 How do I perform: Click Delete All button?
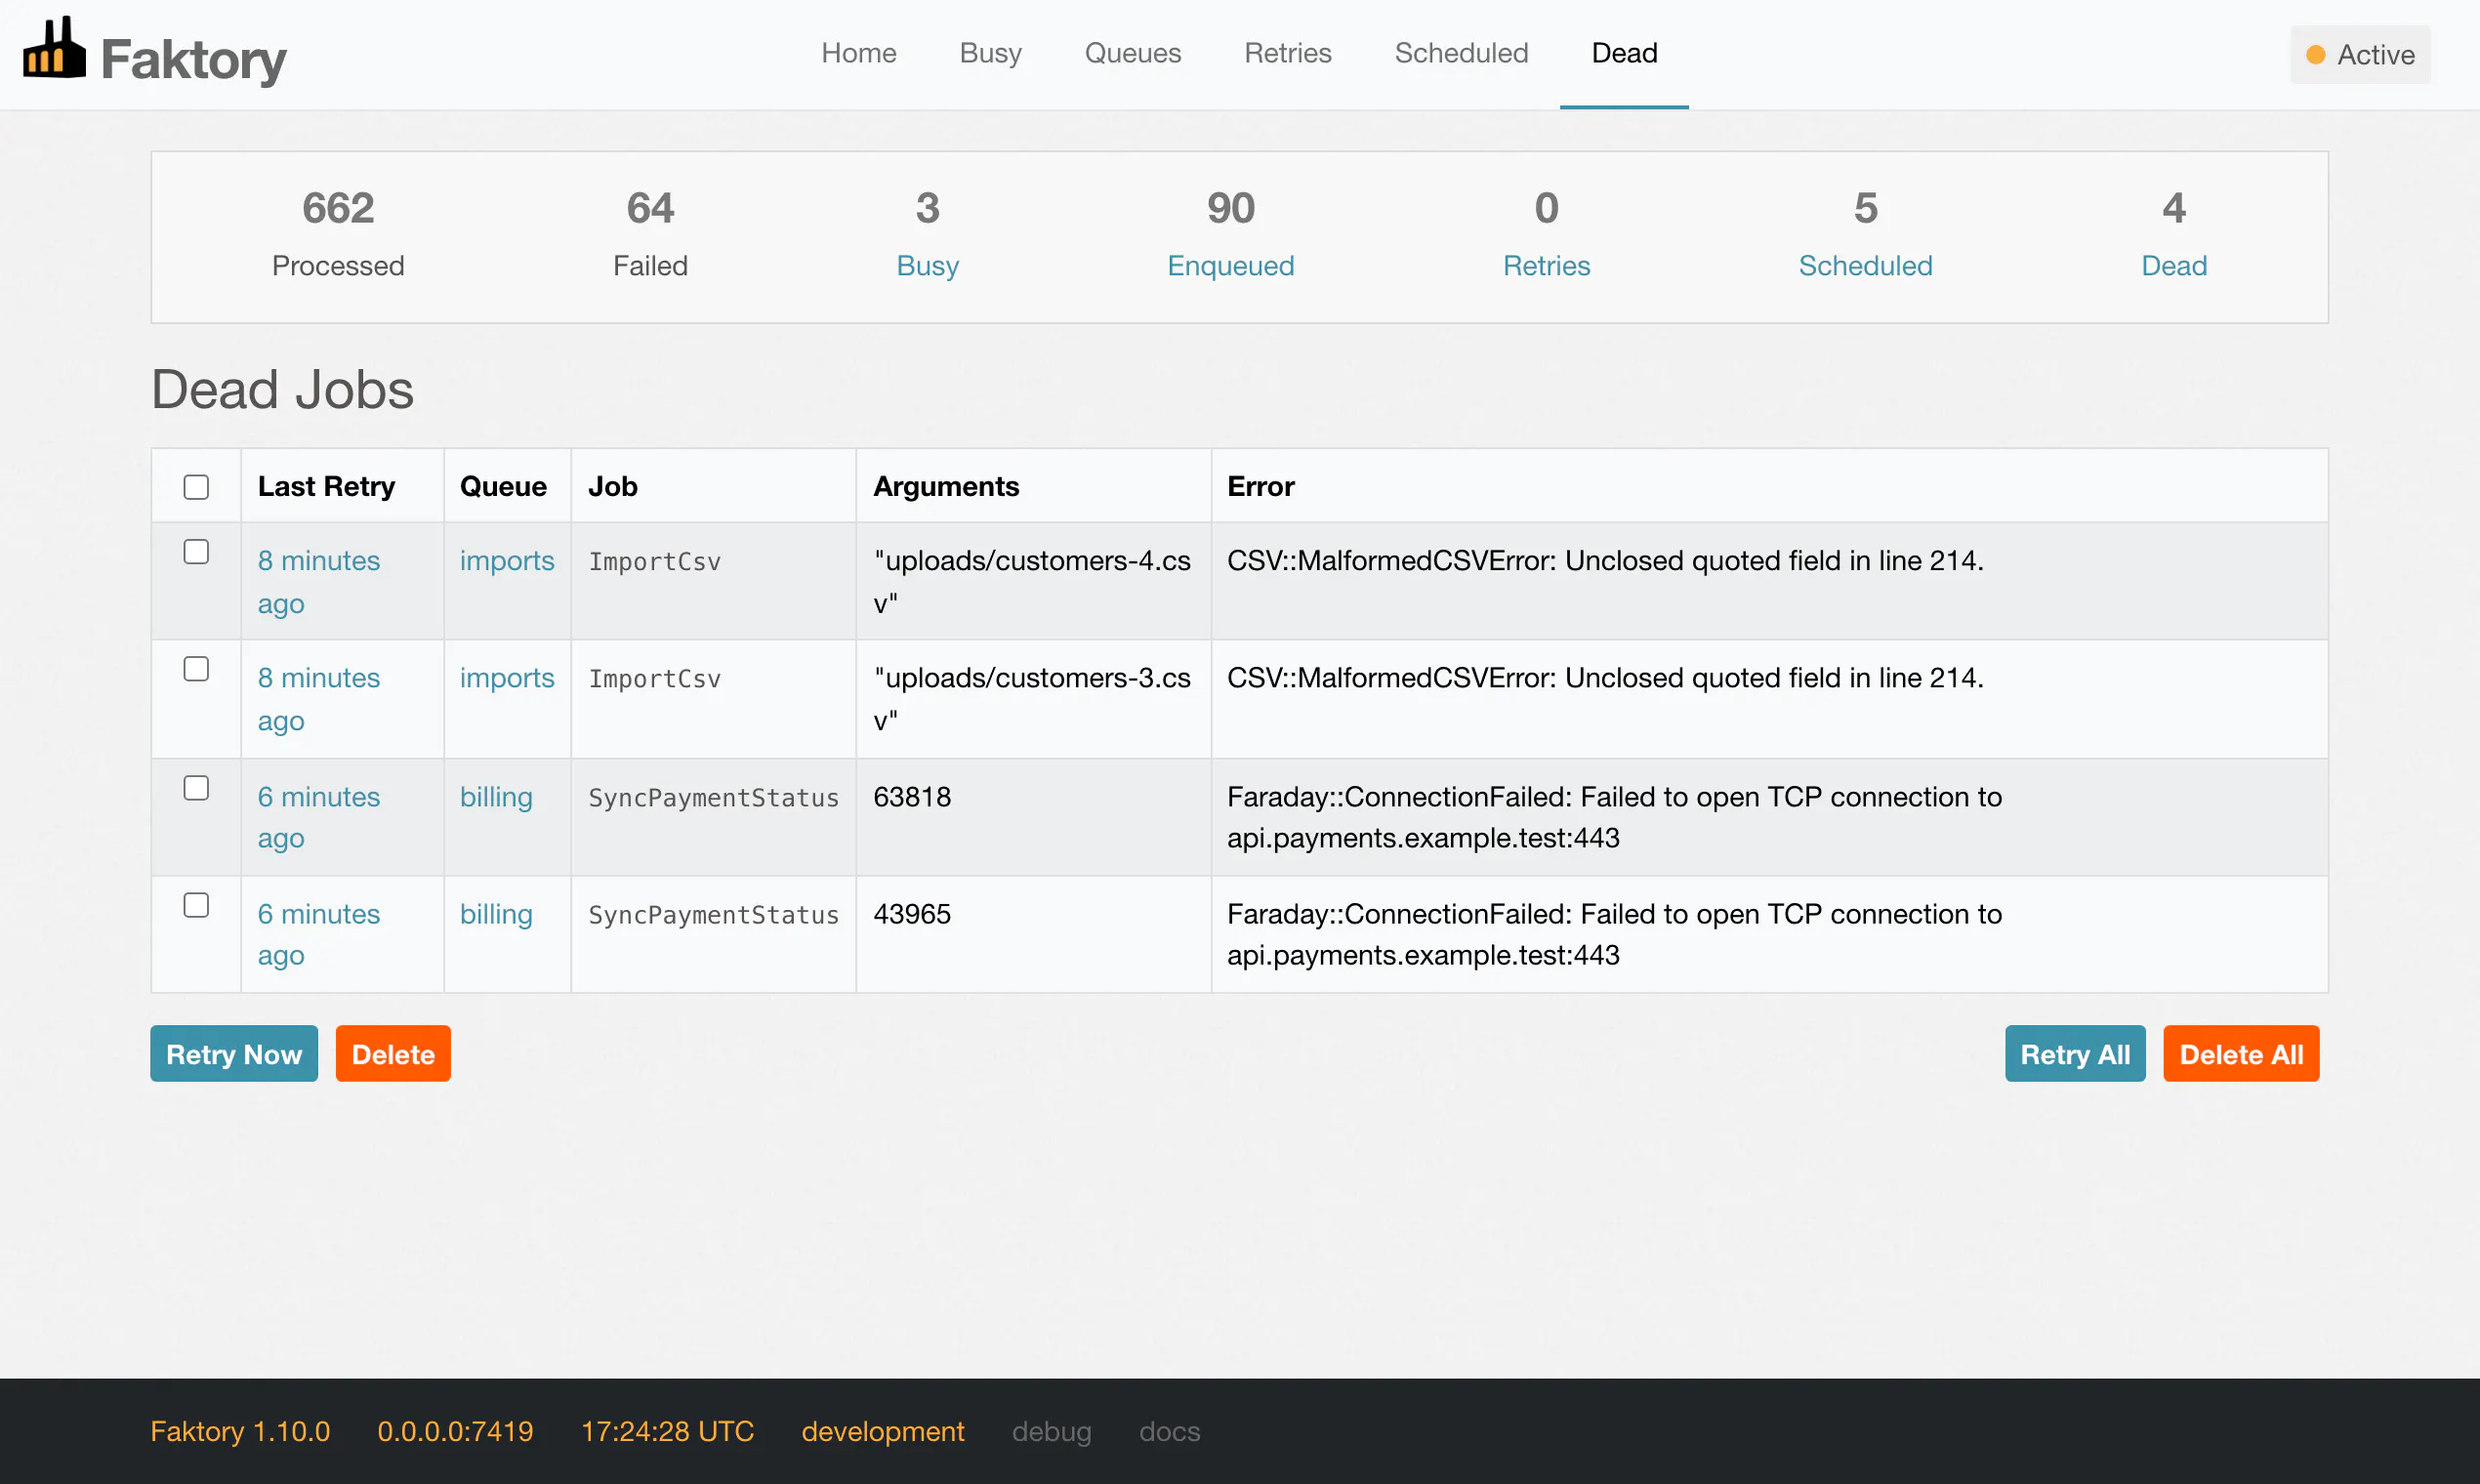[2241, 1053]
